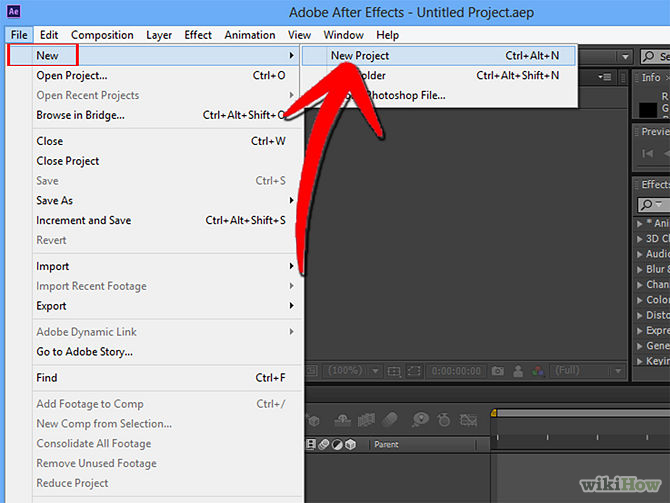Choose New Project from the submenu

[x=439, y=56]
